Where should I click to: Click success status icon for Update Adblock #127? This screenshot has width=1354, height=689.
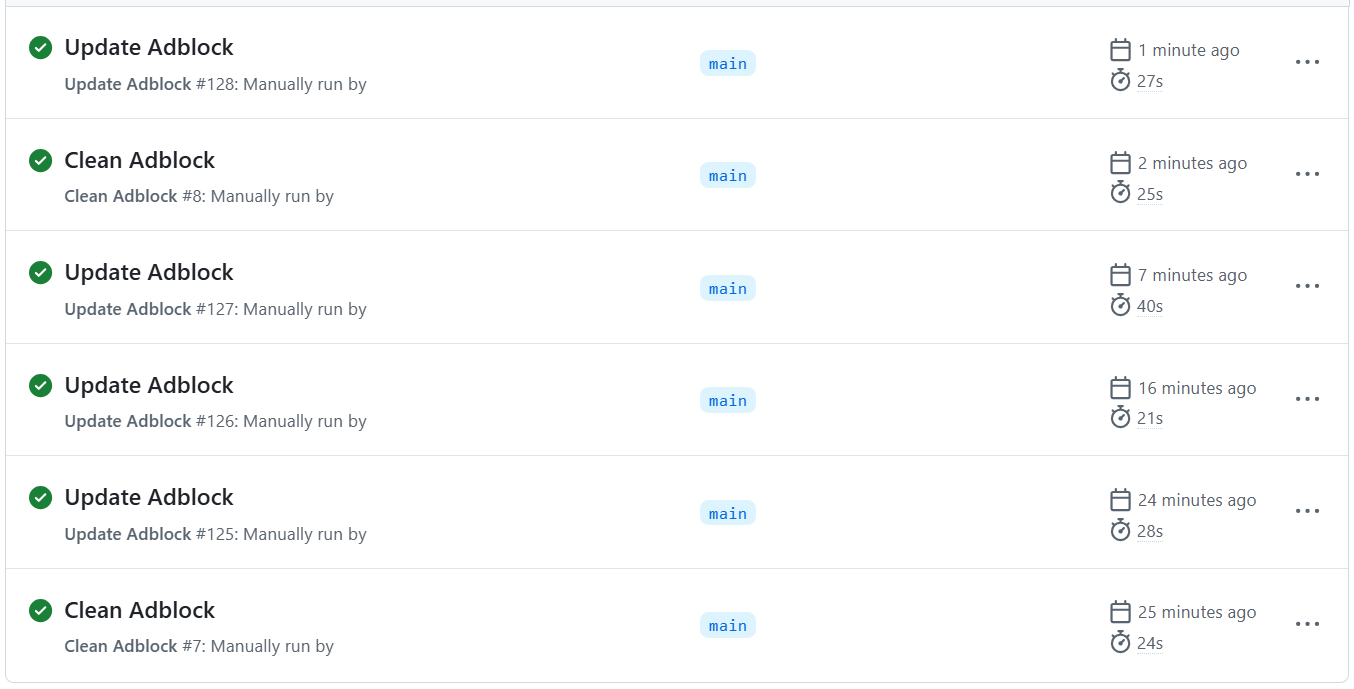point(40,272)
